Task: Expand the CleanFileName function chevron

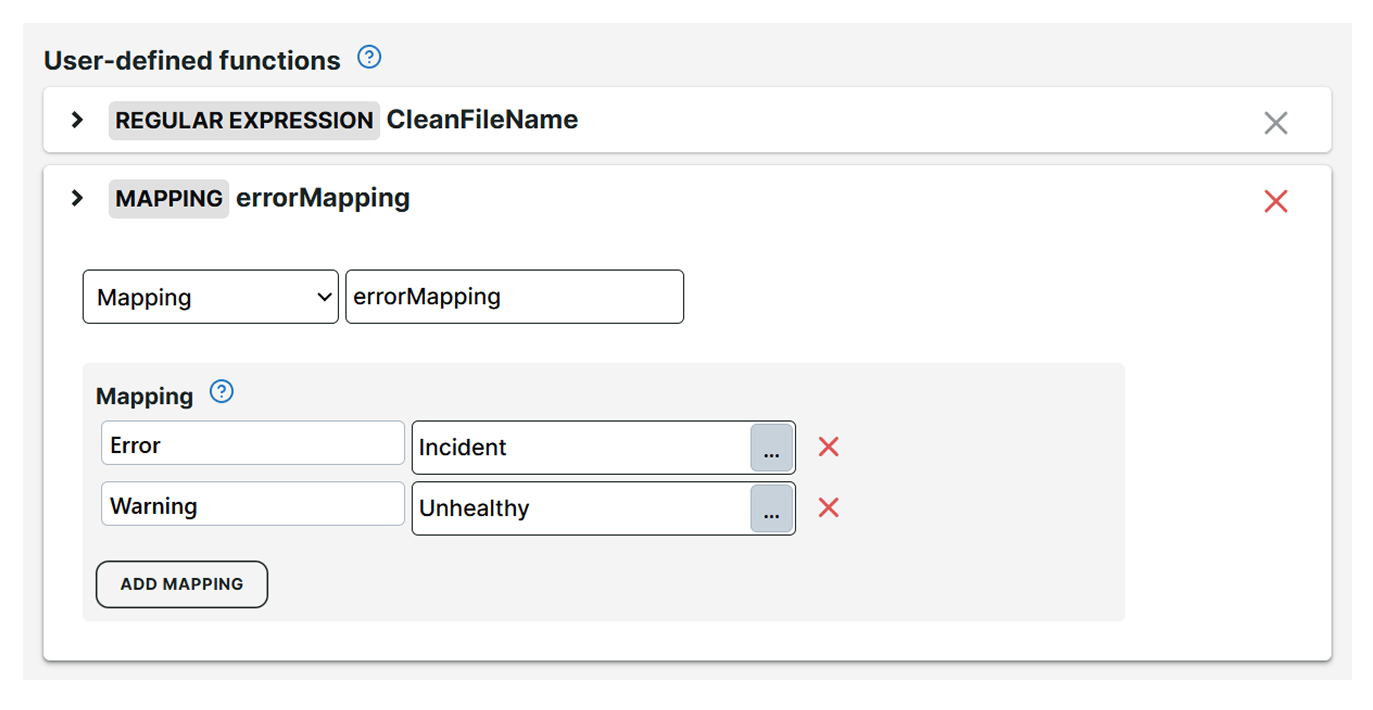Action: click(77, 120)
